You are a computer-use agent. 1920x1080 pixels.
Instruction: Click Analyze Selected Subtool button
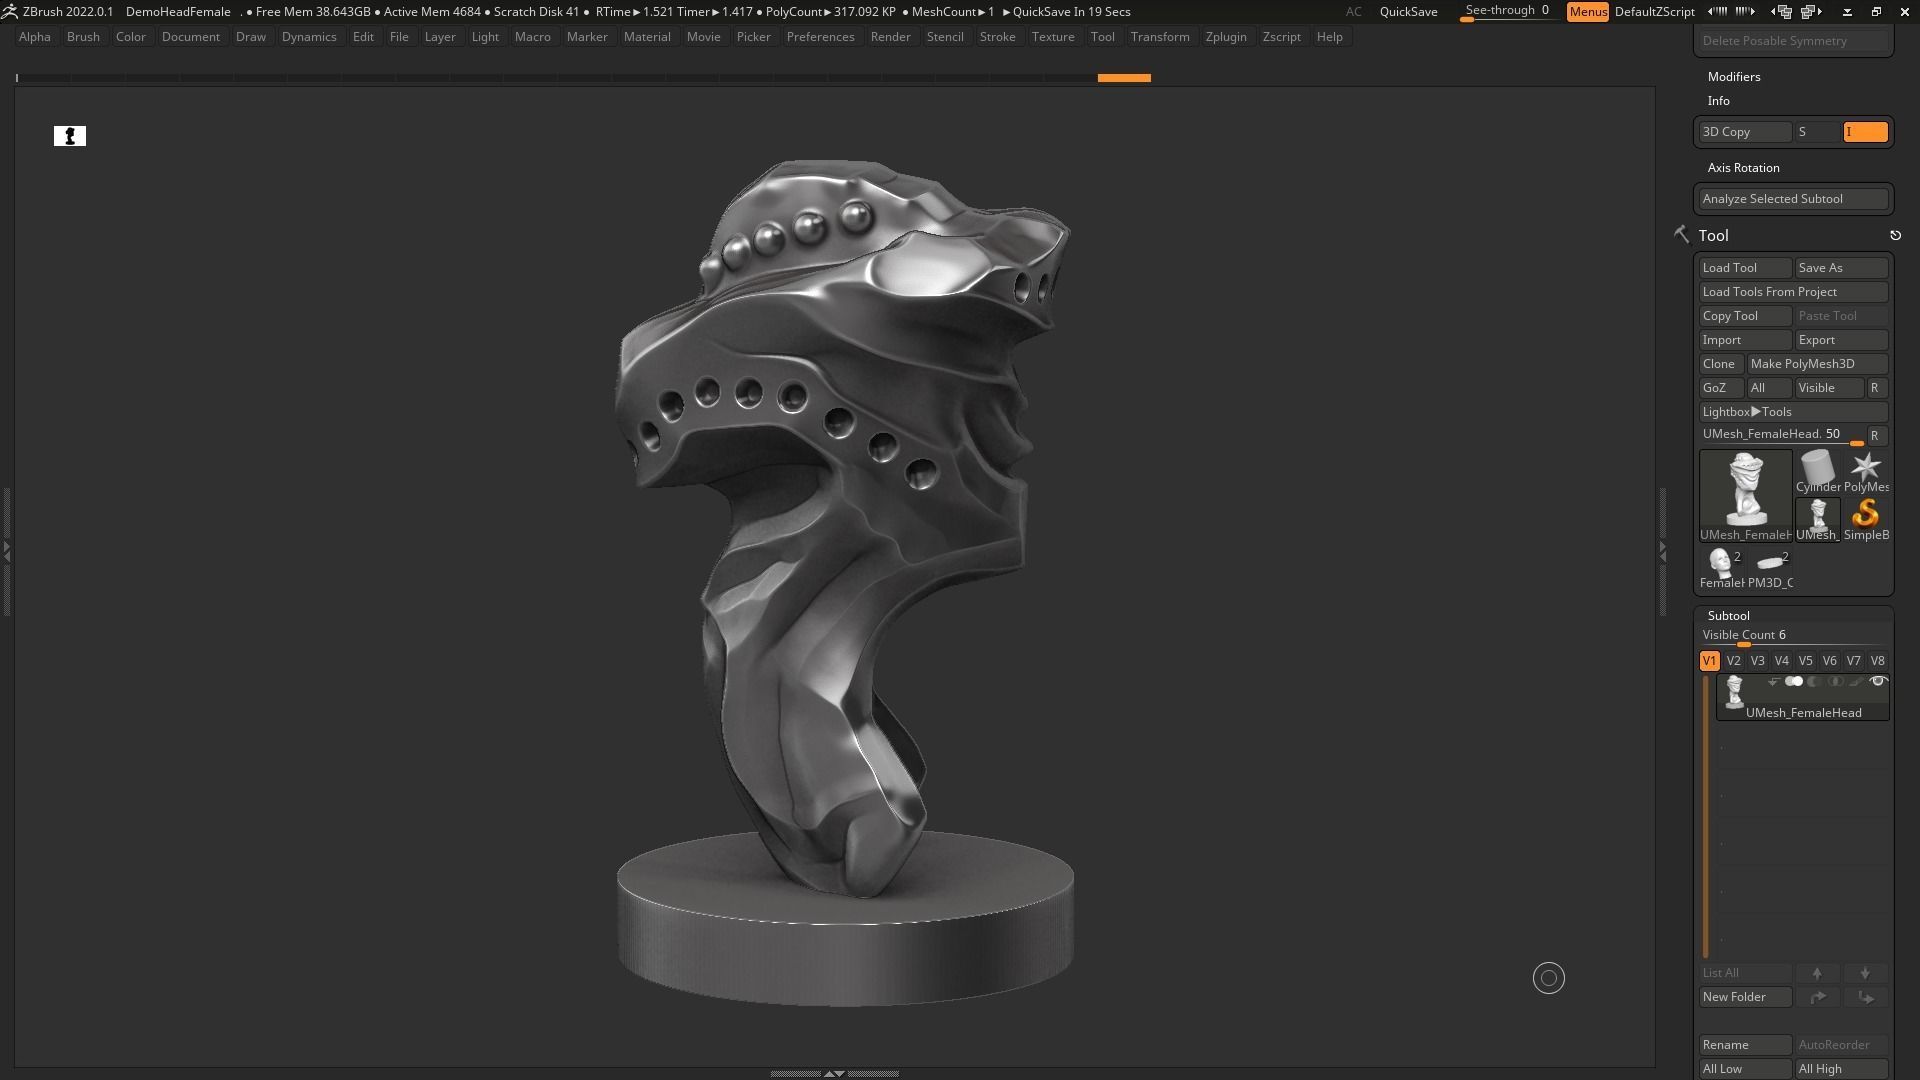1793,199
